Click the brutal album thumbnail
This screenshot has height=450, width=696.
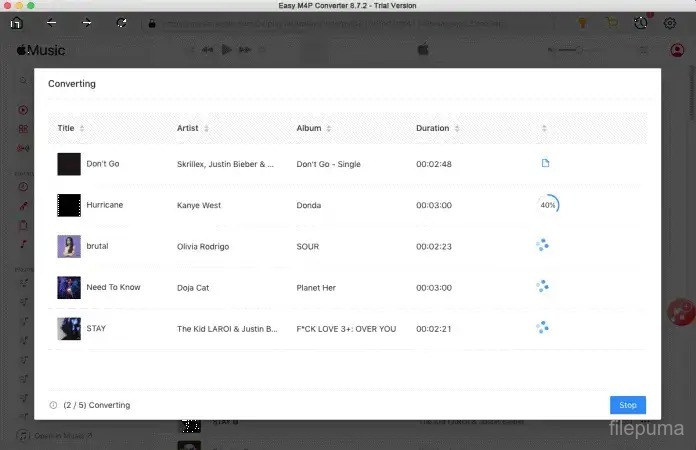tap(69, 246)
